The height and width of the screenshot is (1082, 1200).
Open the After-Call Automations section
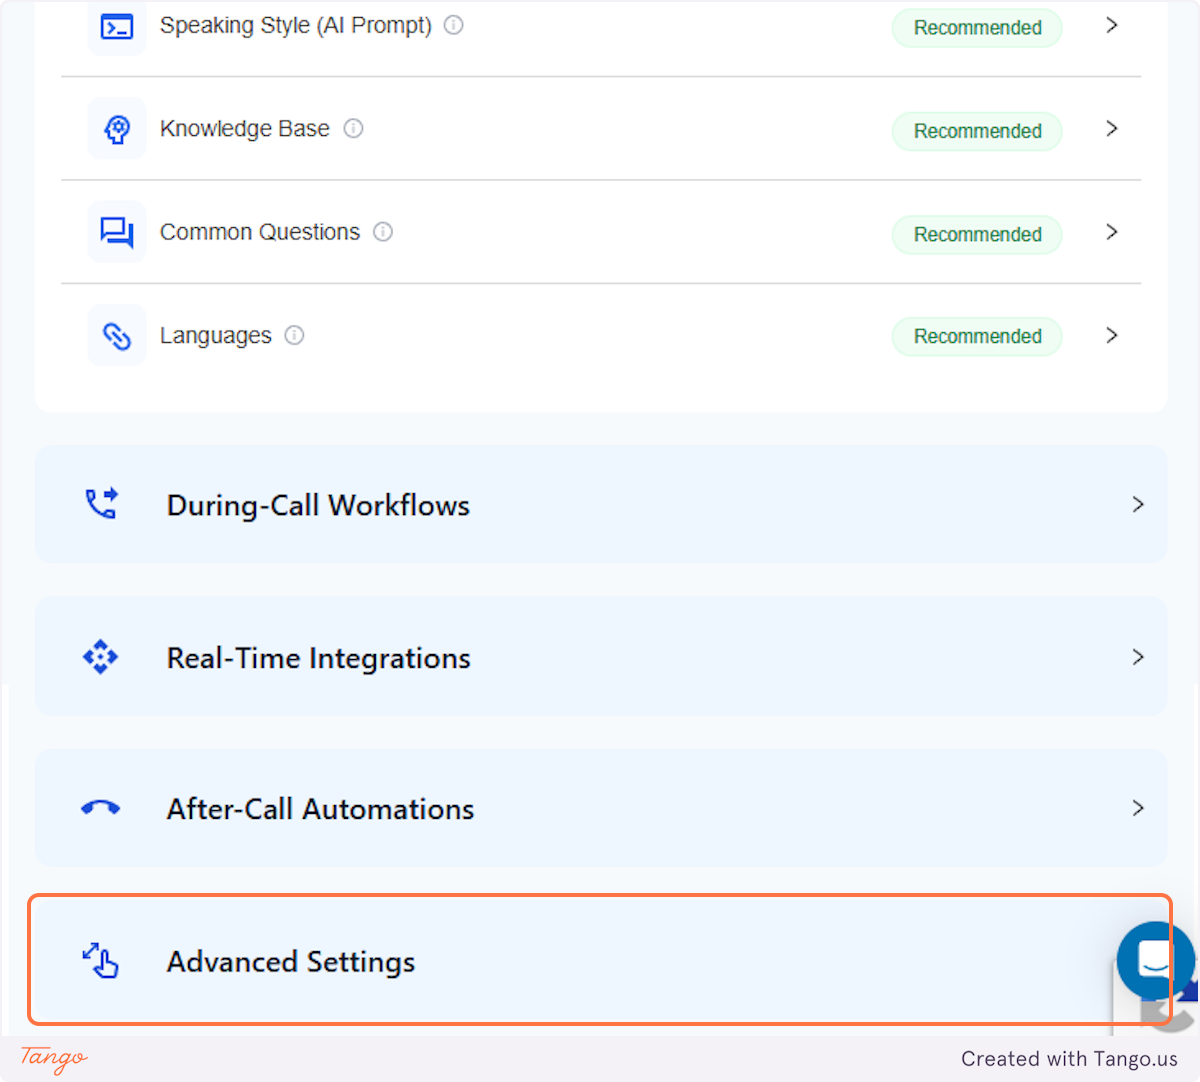600,808
